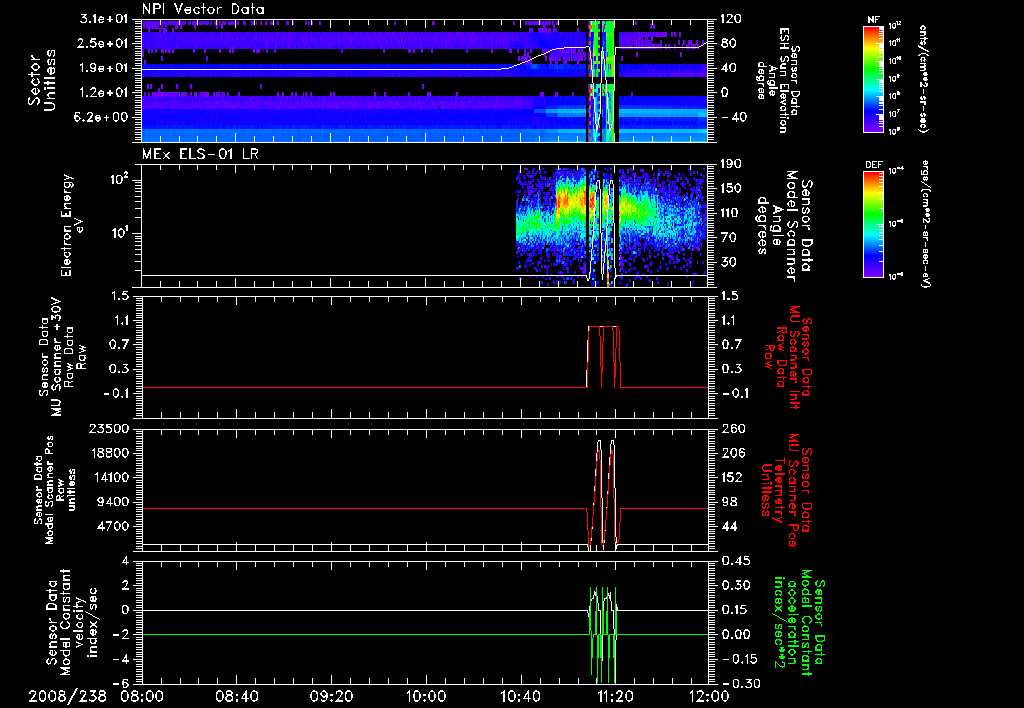Click the 2008/238 date label
This screenshot has height=708, width=1024.
pos(69,695)
